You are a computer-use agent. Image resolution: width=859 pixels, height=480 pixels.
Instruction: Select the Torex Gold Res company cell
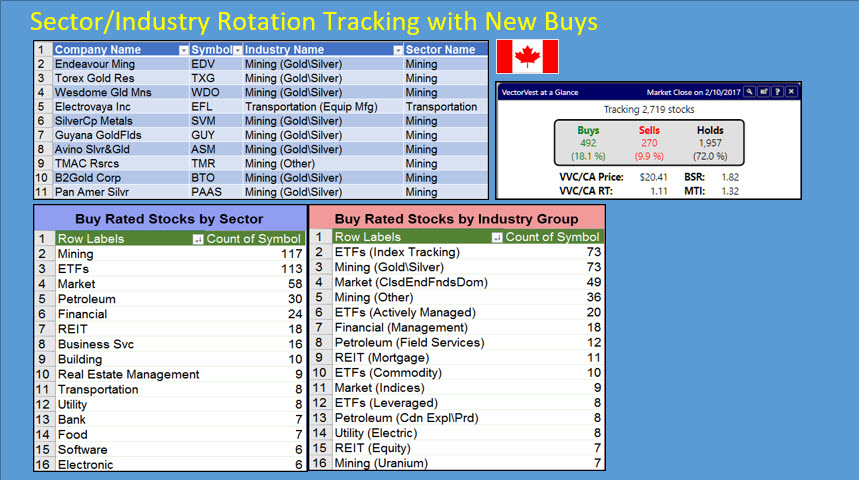pos(121,78)
